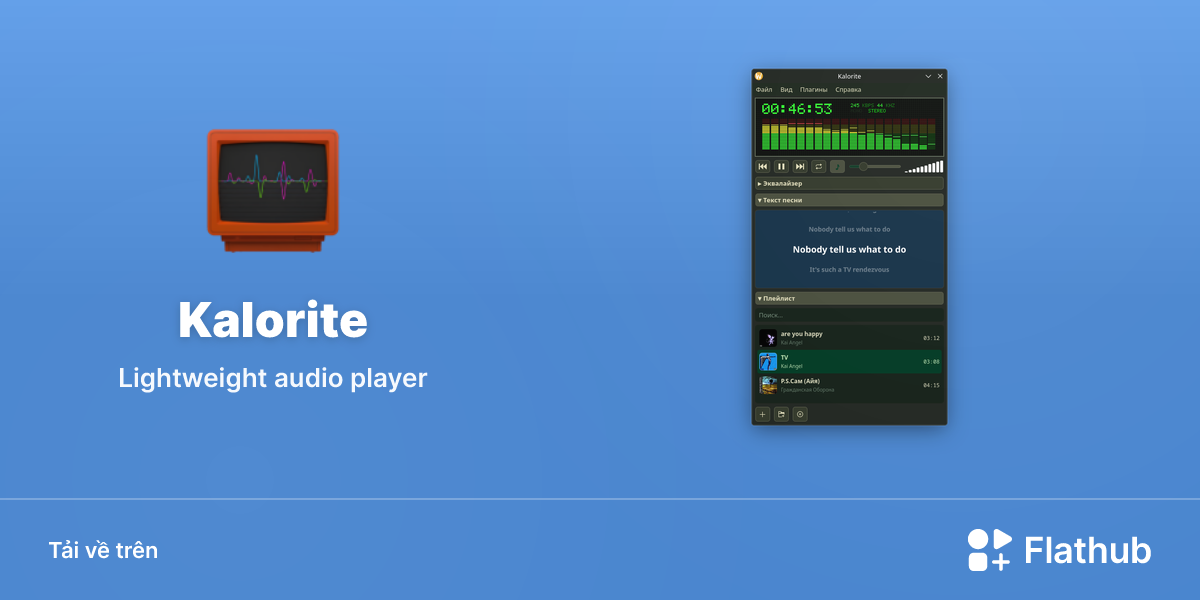Image resolution: width=1200 pixels, height=600 pixels.
Task: Collapse the Текст песни section
Action: click(x=849, y=200)
